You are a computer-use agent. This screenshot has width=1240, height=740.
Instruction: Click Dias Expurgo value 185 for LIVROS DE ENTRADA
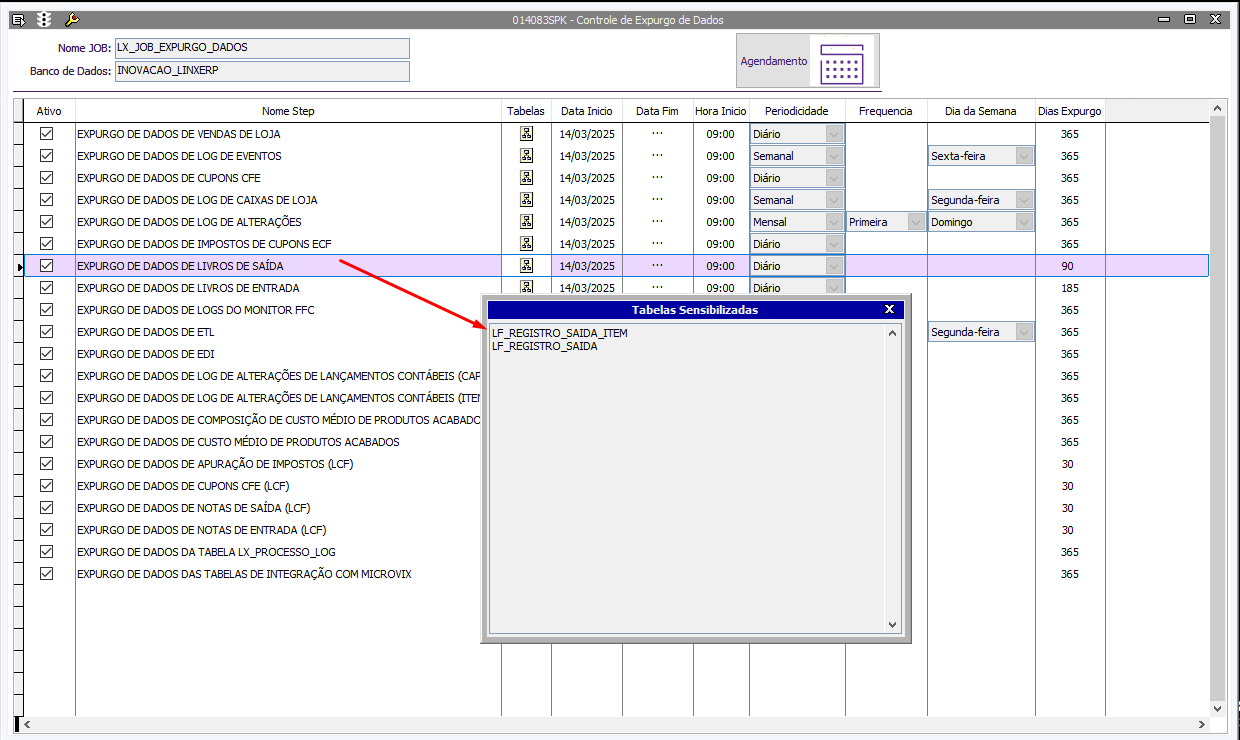(1070, 288)
